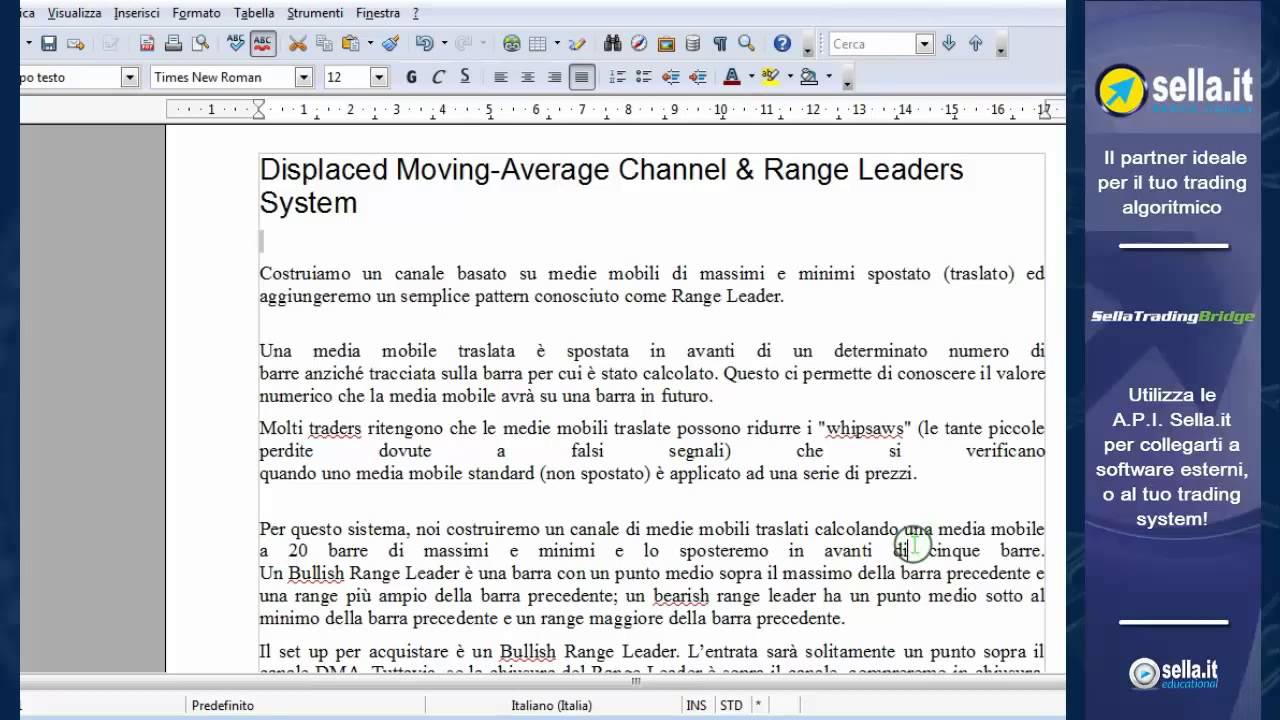
Task: Run Spelling and Grammar check icon
Action: pyautogui.click(x=236, y=43)
